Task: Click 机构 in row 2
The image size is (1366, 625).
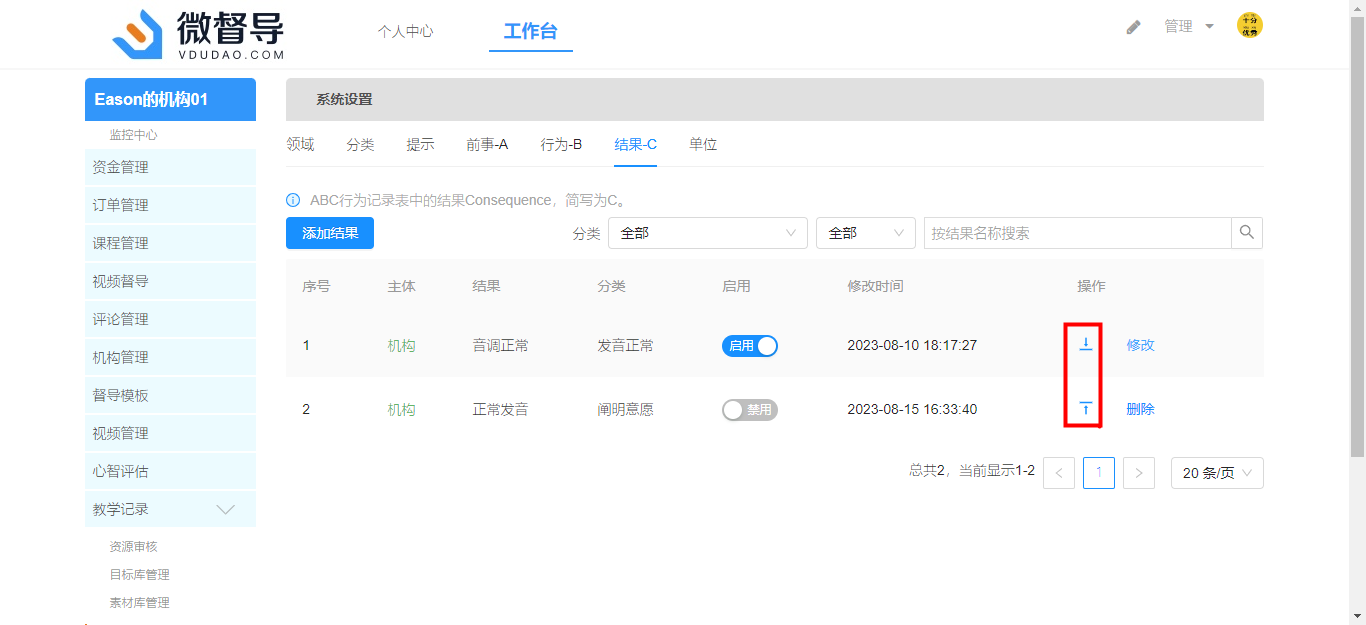Action: 402,410
